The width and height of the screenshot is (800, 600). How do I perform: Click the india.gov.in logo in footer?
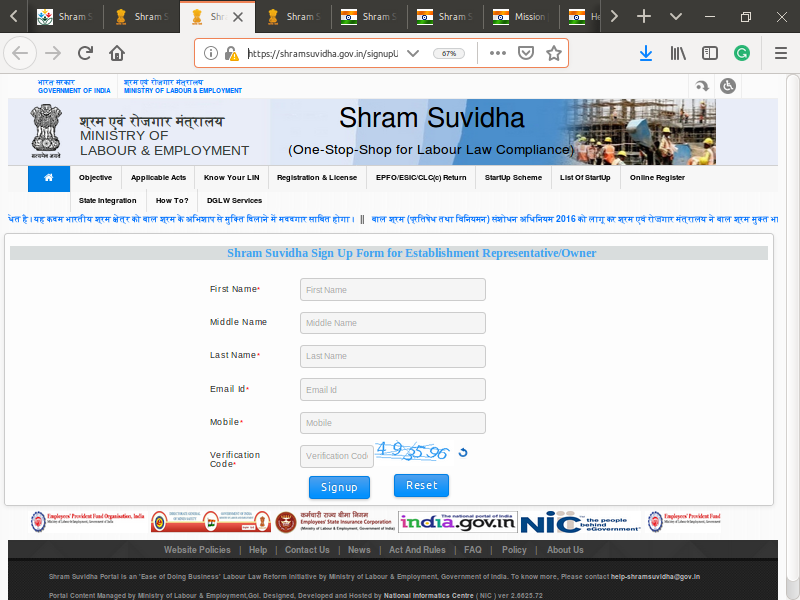click(x=457, y=521)
